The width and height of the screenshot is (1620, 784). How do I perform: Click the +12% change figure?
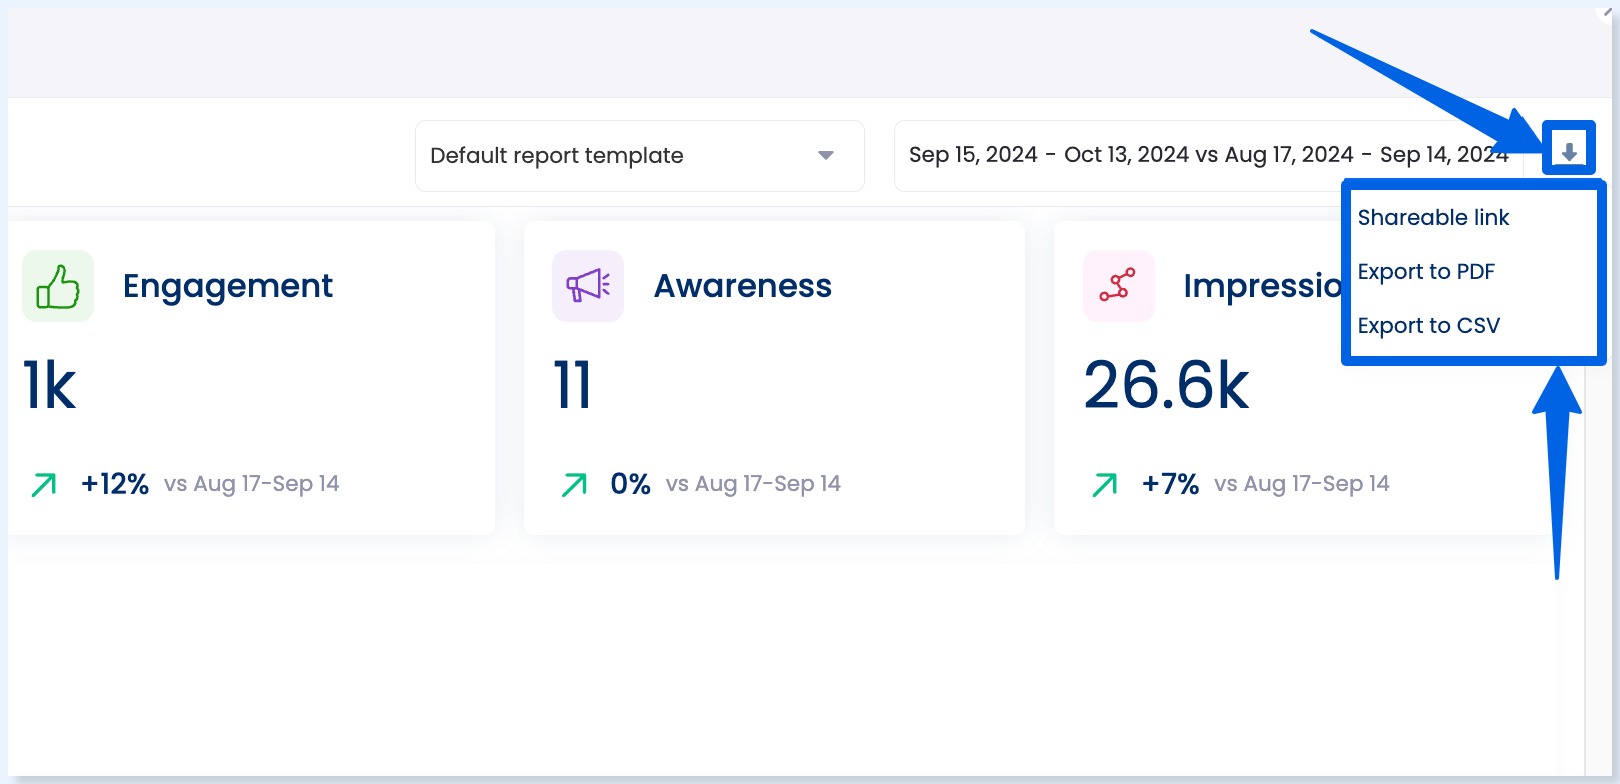click(x=115, y=484)
